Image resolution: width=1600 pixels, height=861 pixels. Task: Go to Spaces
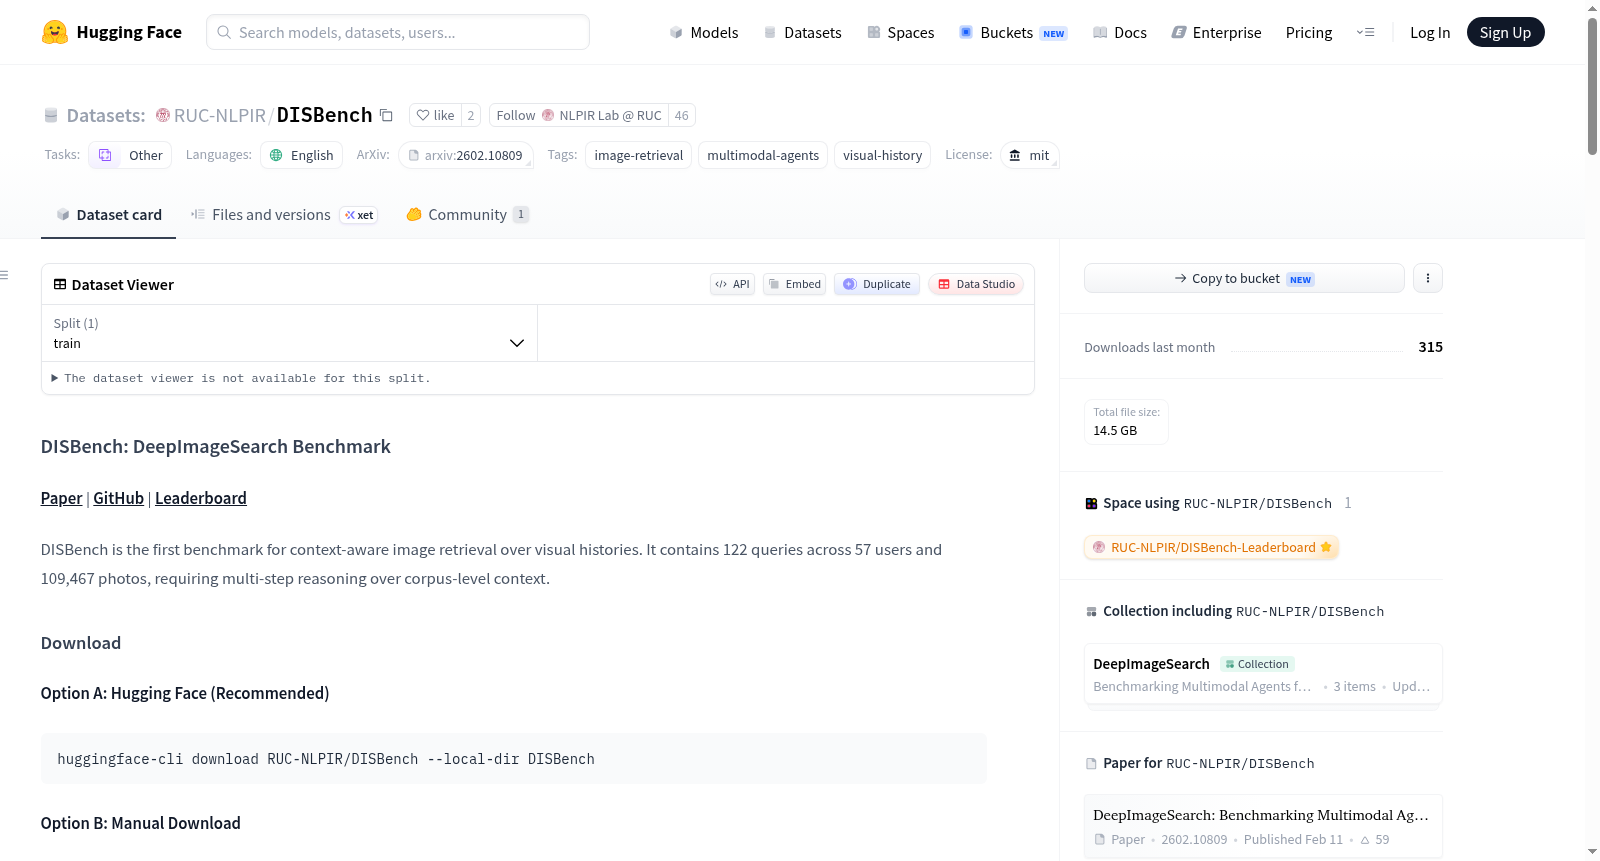[x=900, y=32]
